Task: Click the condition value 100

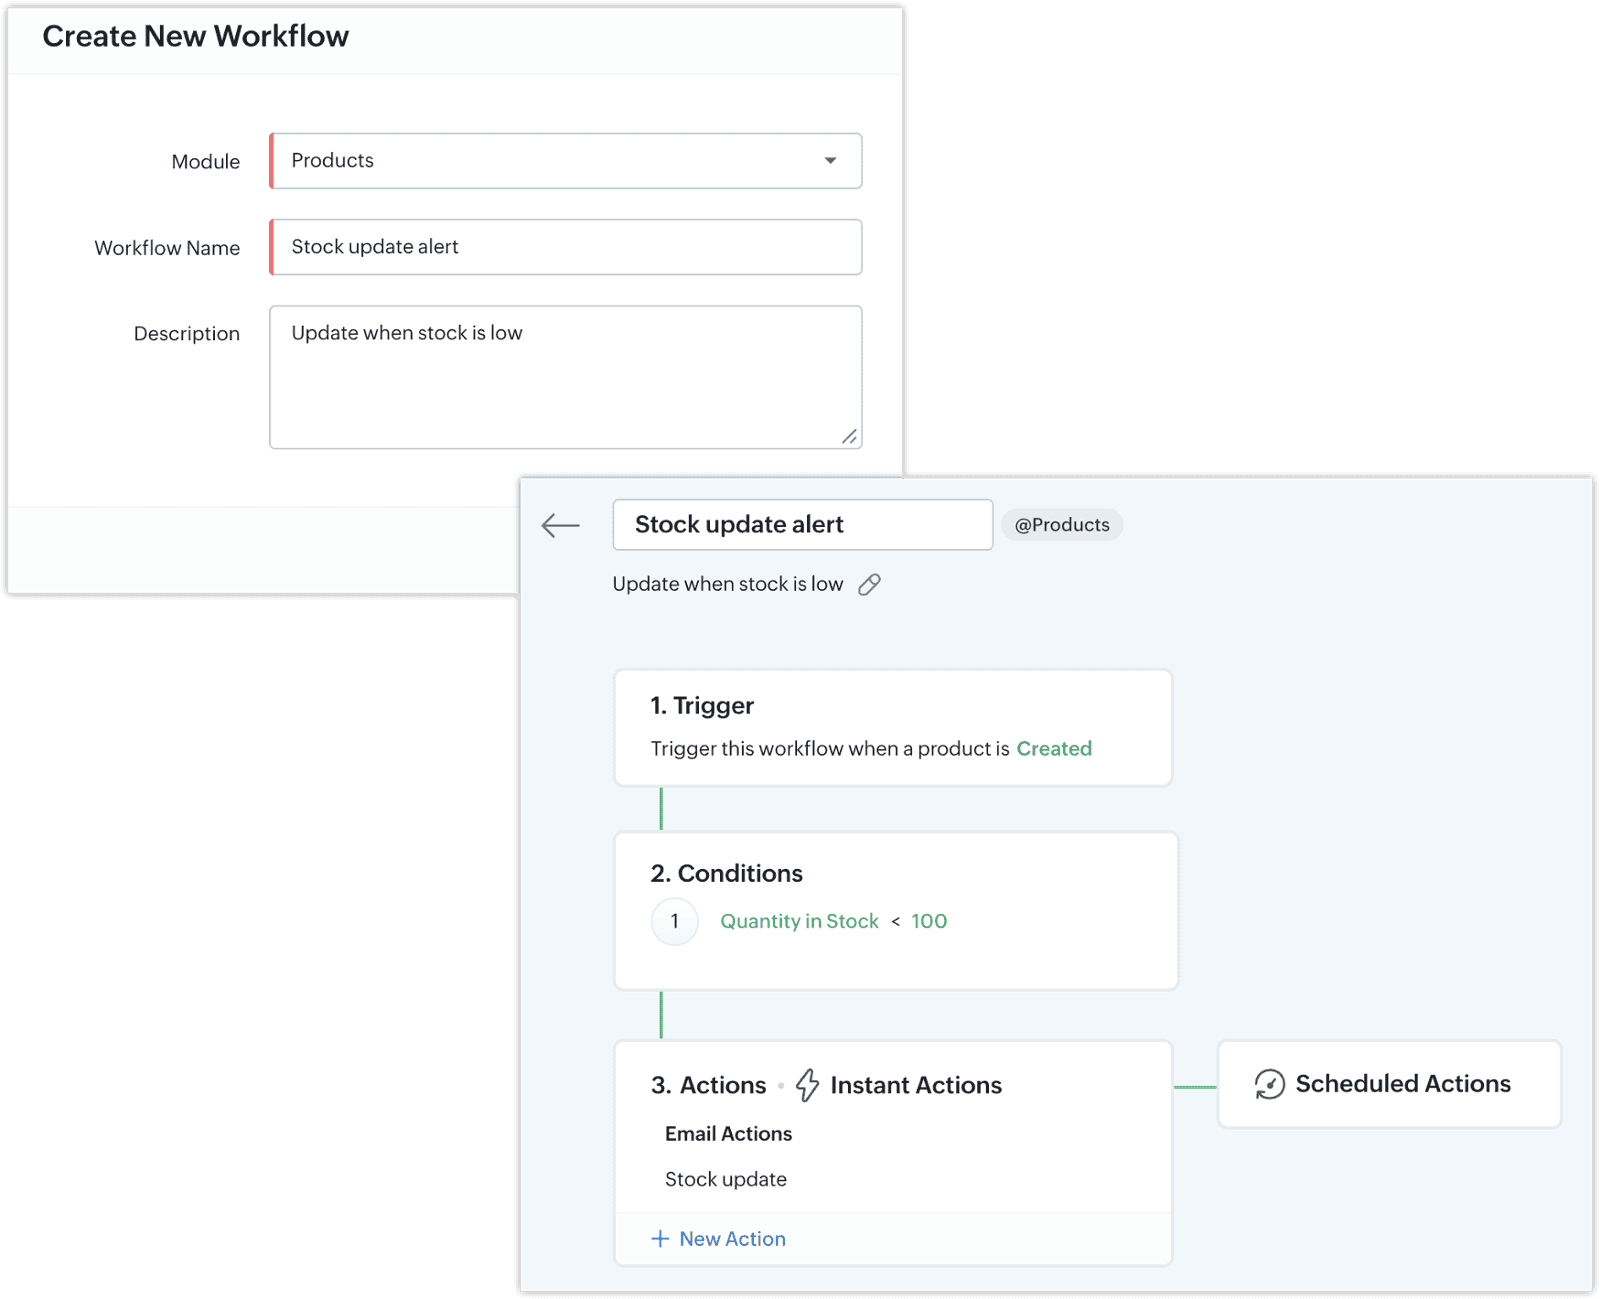Action: click(x=929, y=921)
